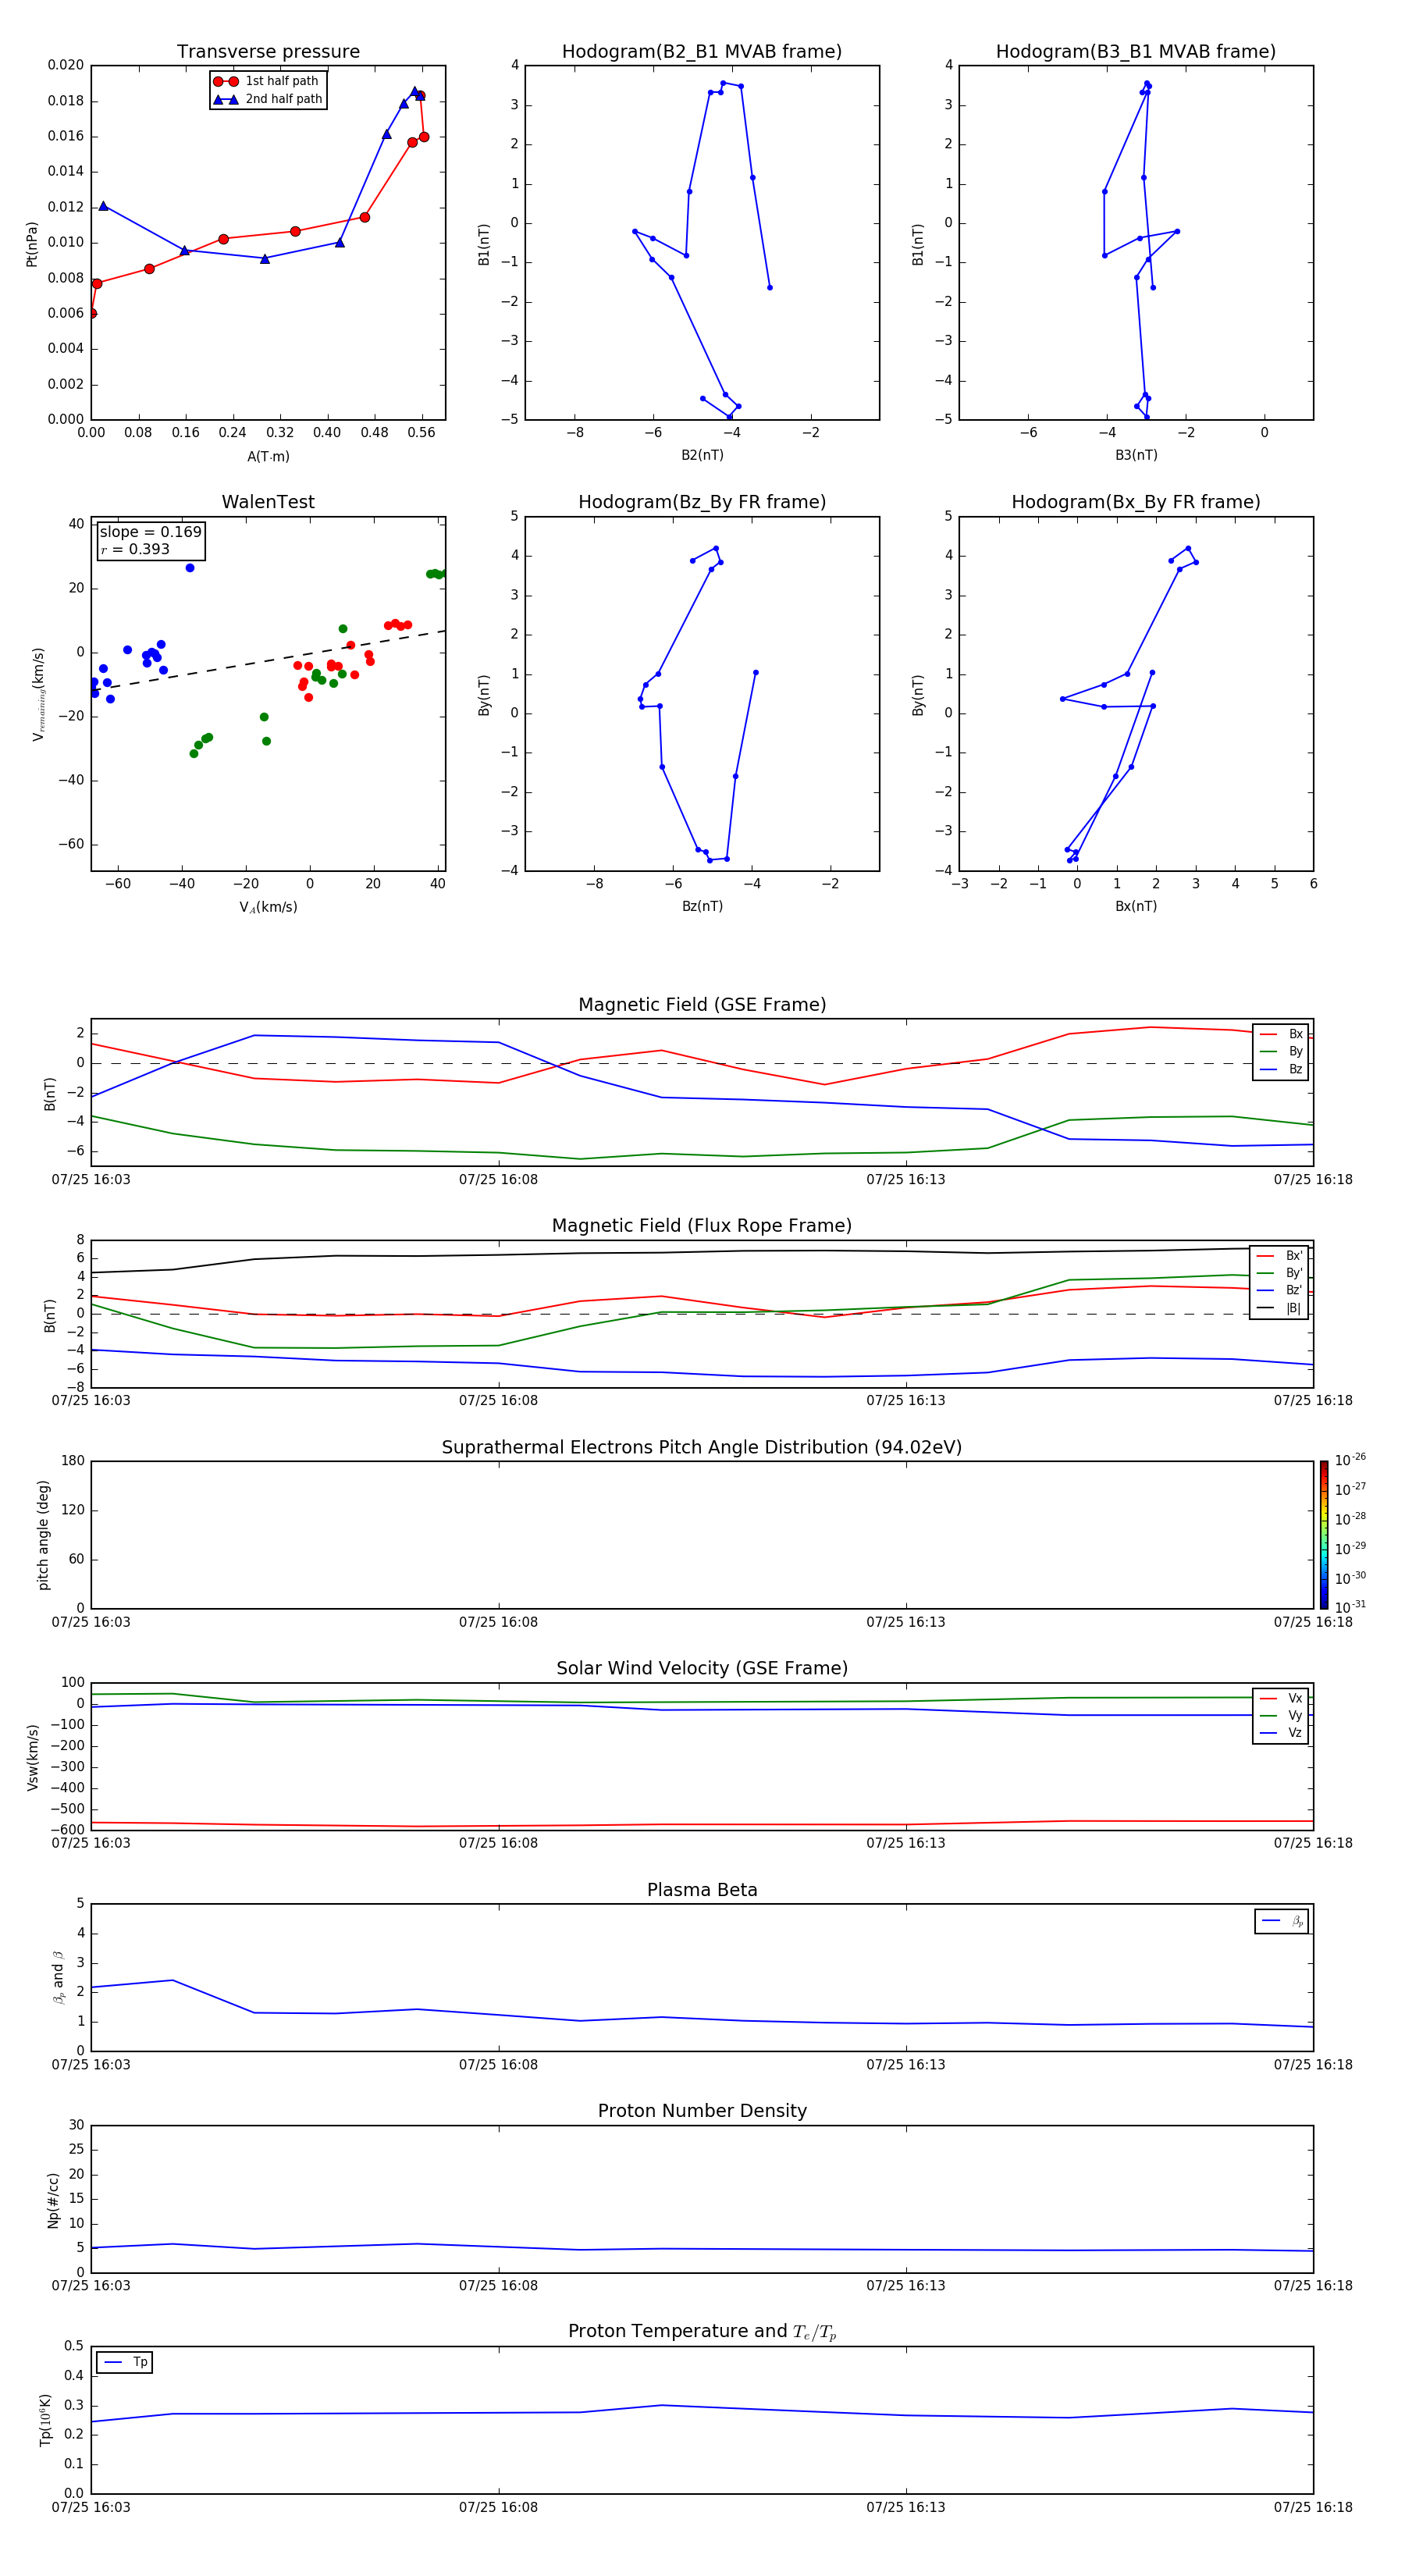Click the Proton Temperature and Te/Tp title
The height and width of the screenshot is (2576, 1405).
pos(702,2332)
